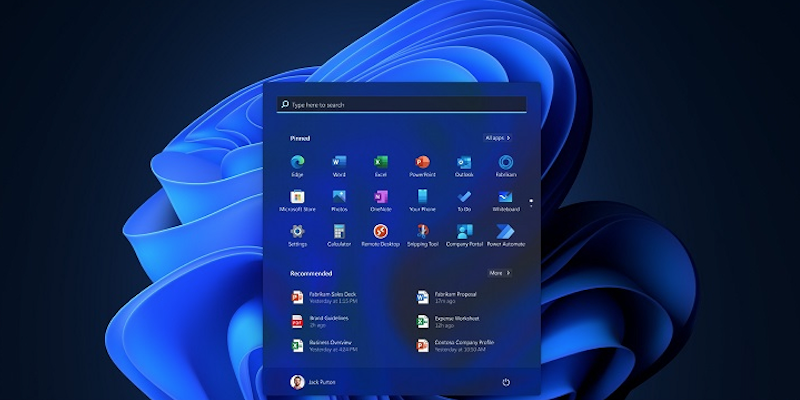The width and height of the screenshot is (800, 400).
Task: Open the Fabrikam Proposal document
Action: tap(446, 297)
